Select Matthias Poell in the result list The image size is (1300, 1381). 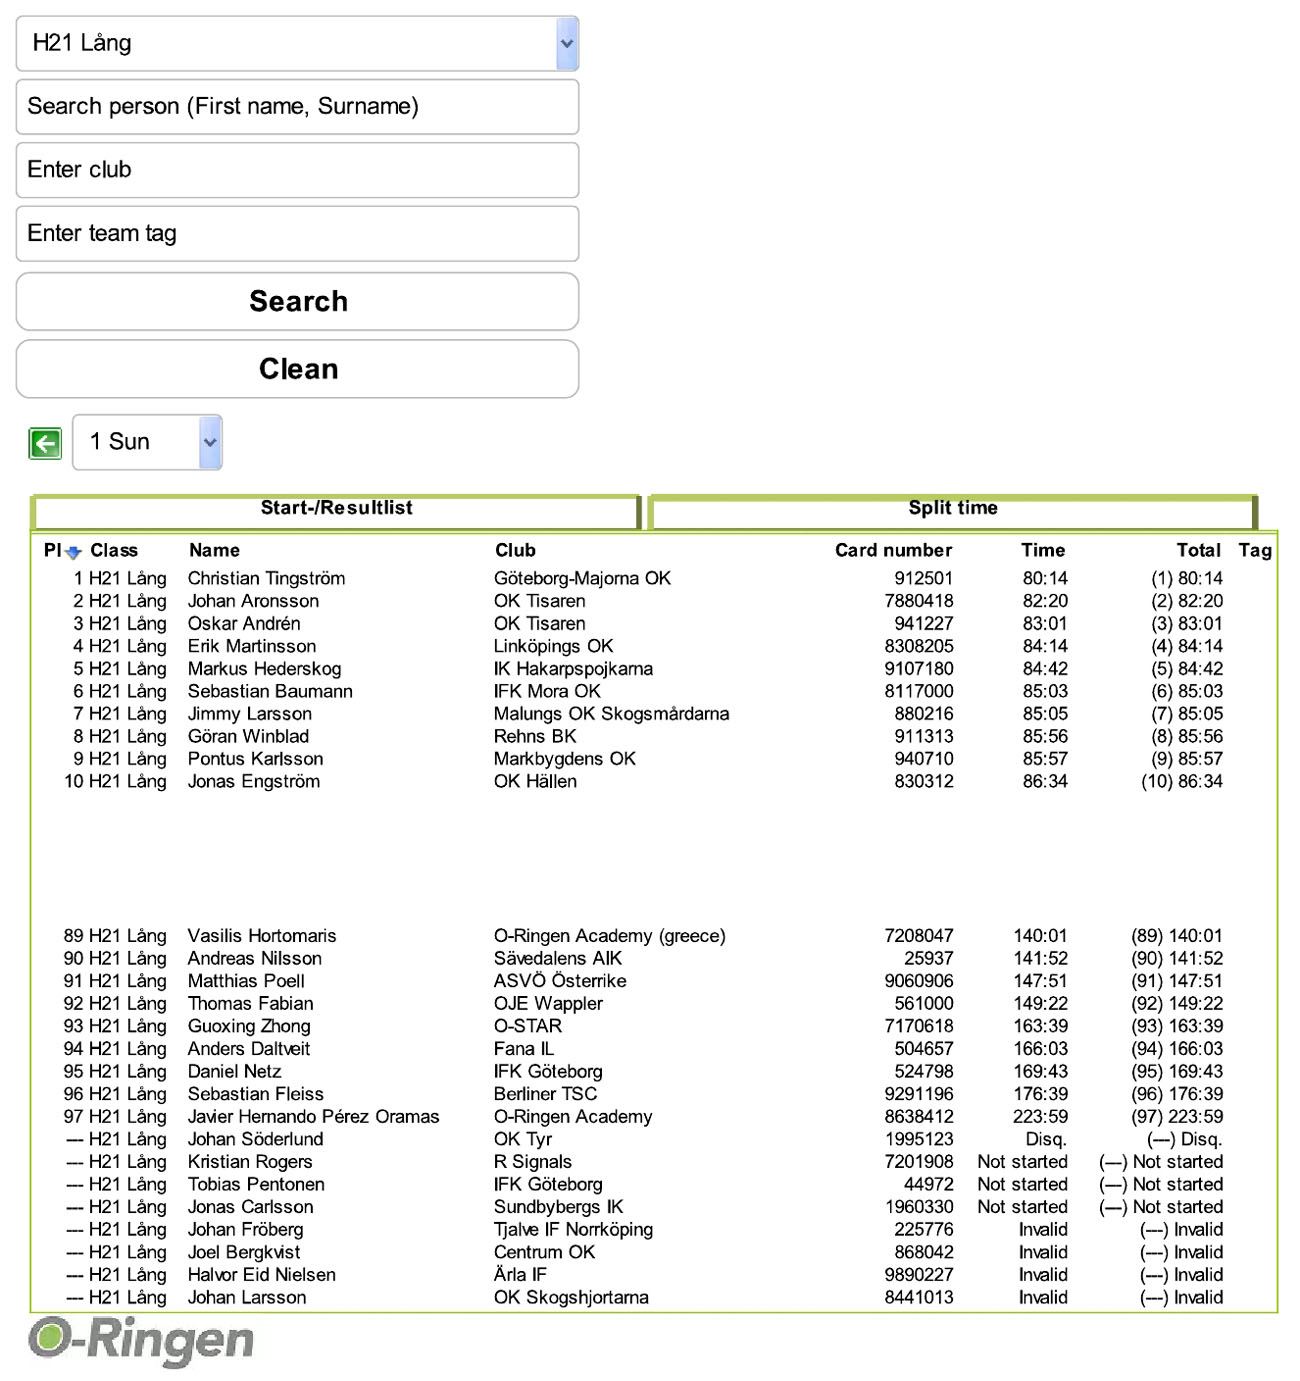[x=246, y=981]
